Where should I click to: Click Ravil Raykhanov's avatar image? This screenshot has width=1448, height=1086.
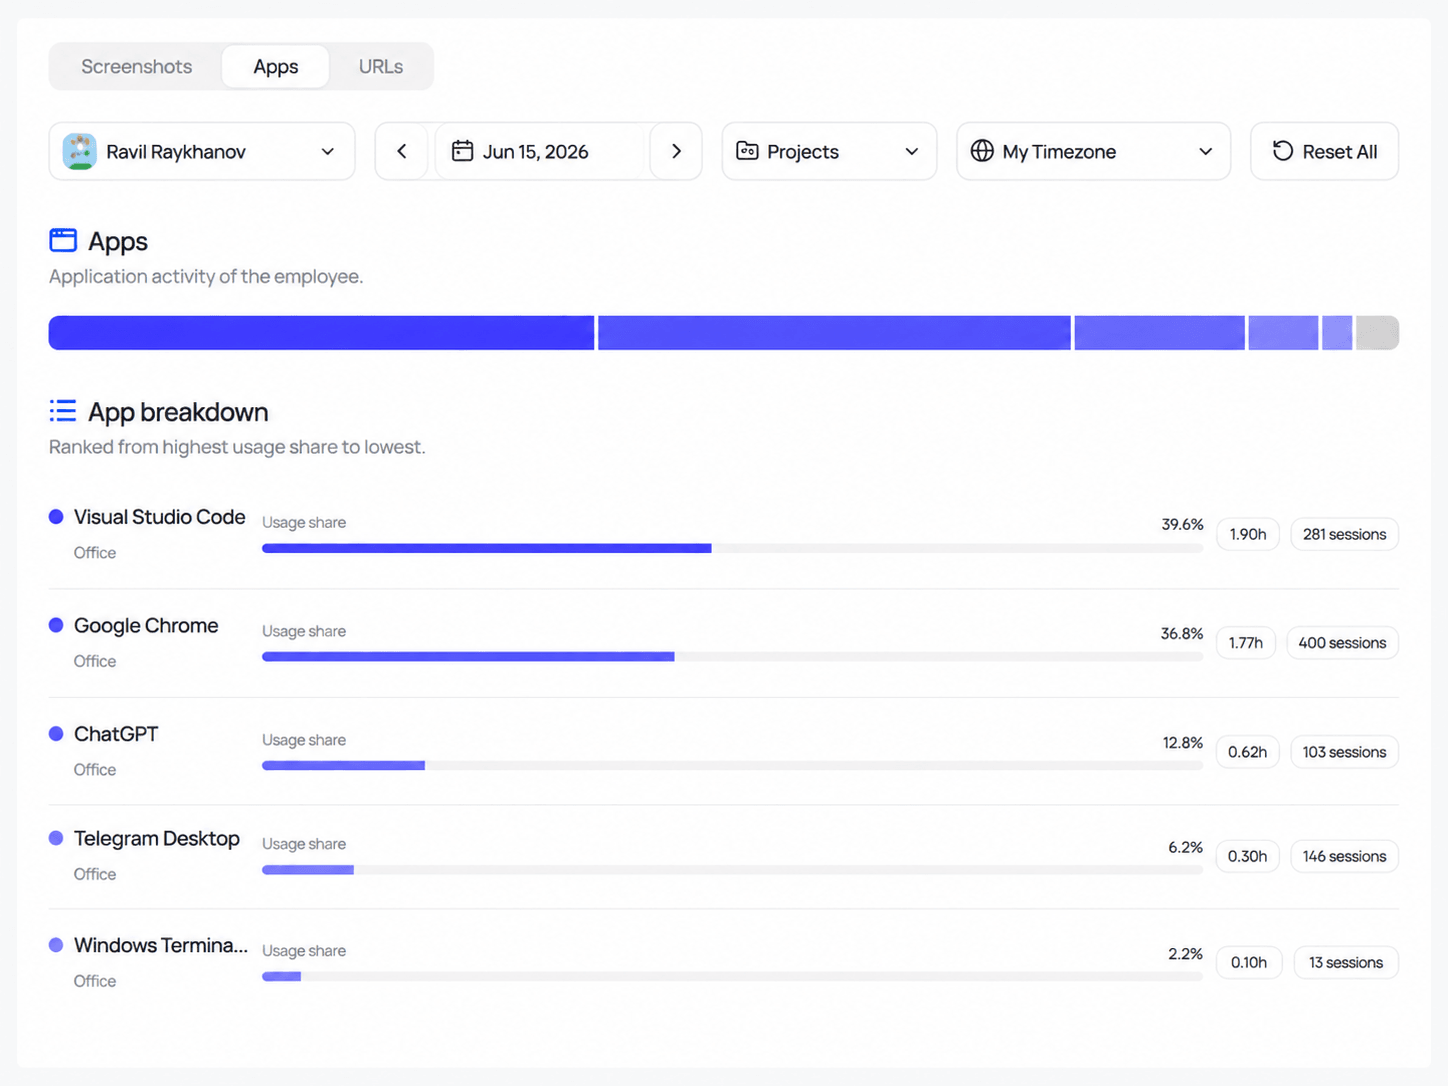pyautogui.click(x=80, y=151)
